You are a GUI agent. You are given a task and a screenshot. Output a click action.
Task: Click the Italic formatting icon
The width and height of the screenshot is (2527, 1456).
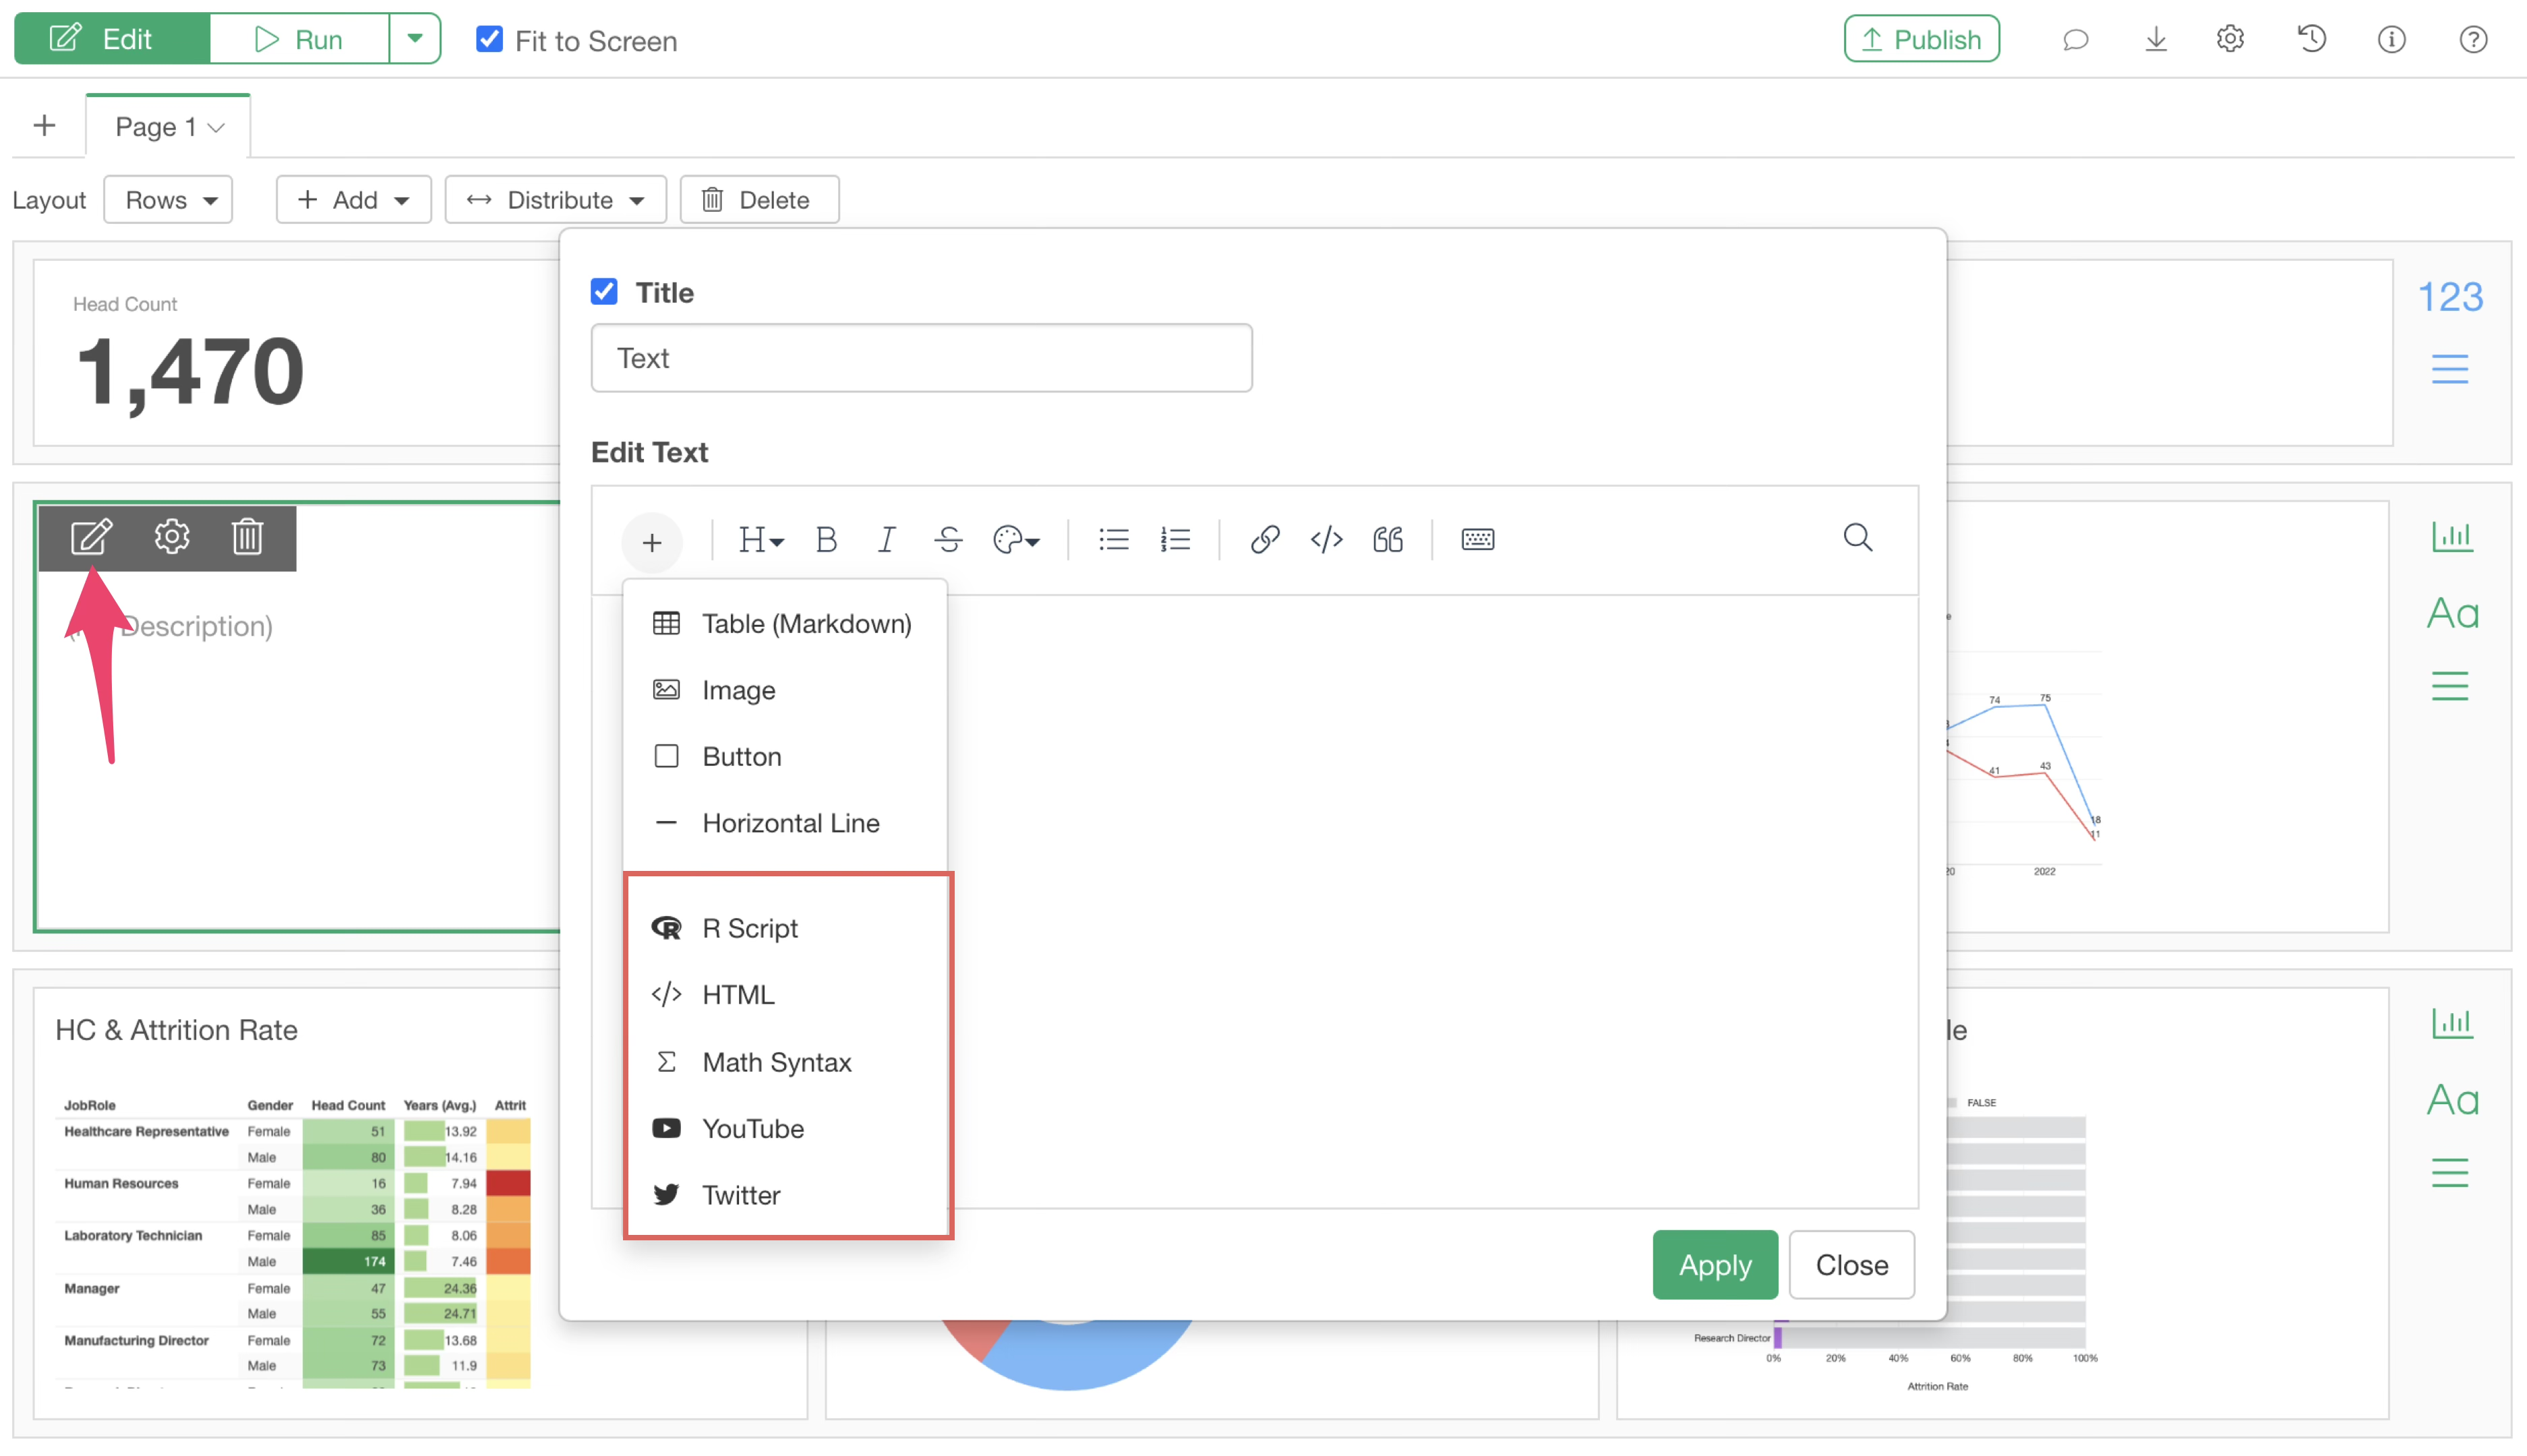[886, 540]
